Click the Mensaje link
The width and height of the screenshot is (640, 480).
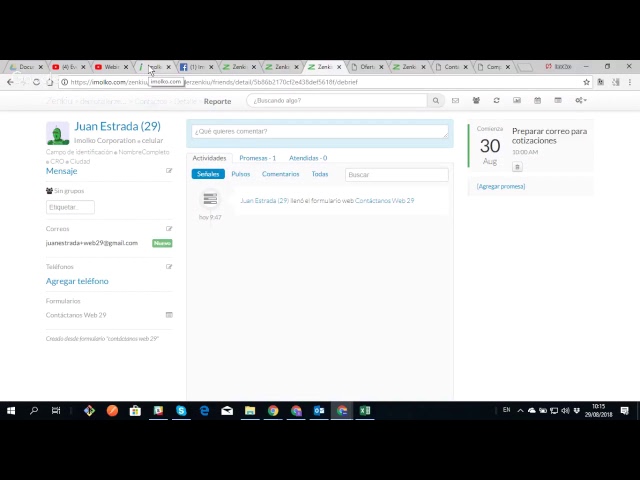pos(62,171)
